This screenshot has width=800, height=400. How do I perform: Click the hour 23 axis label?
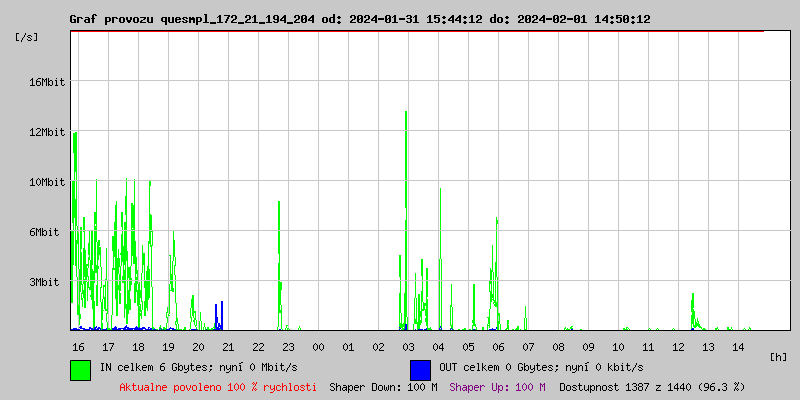[288, 347]
